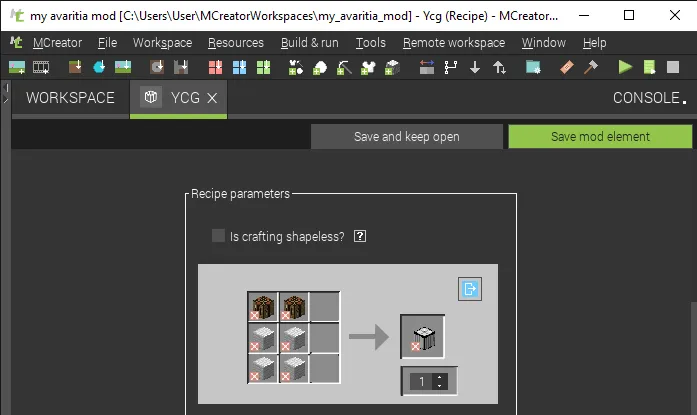The width and height of the screenshot is (697, 415).
Task: Decrease the output count stepper
Action: click(x=440, y=386)
